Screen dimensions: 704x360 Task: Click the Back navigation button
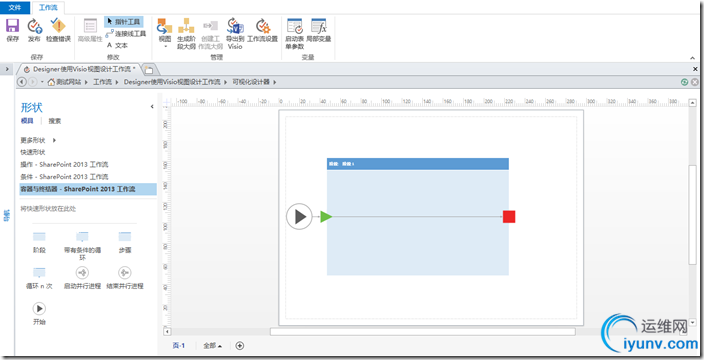click(21, 82)
